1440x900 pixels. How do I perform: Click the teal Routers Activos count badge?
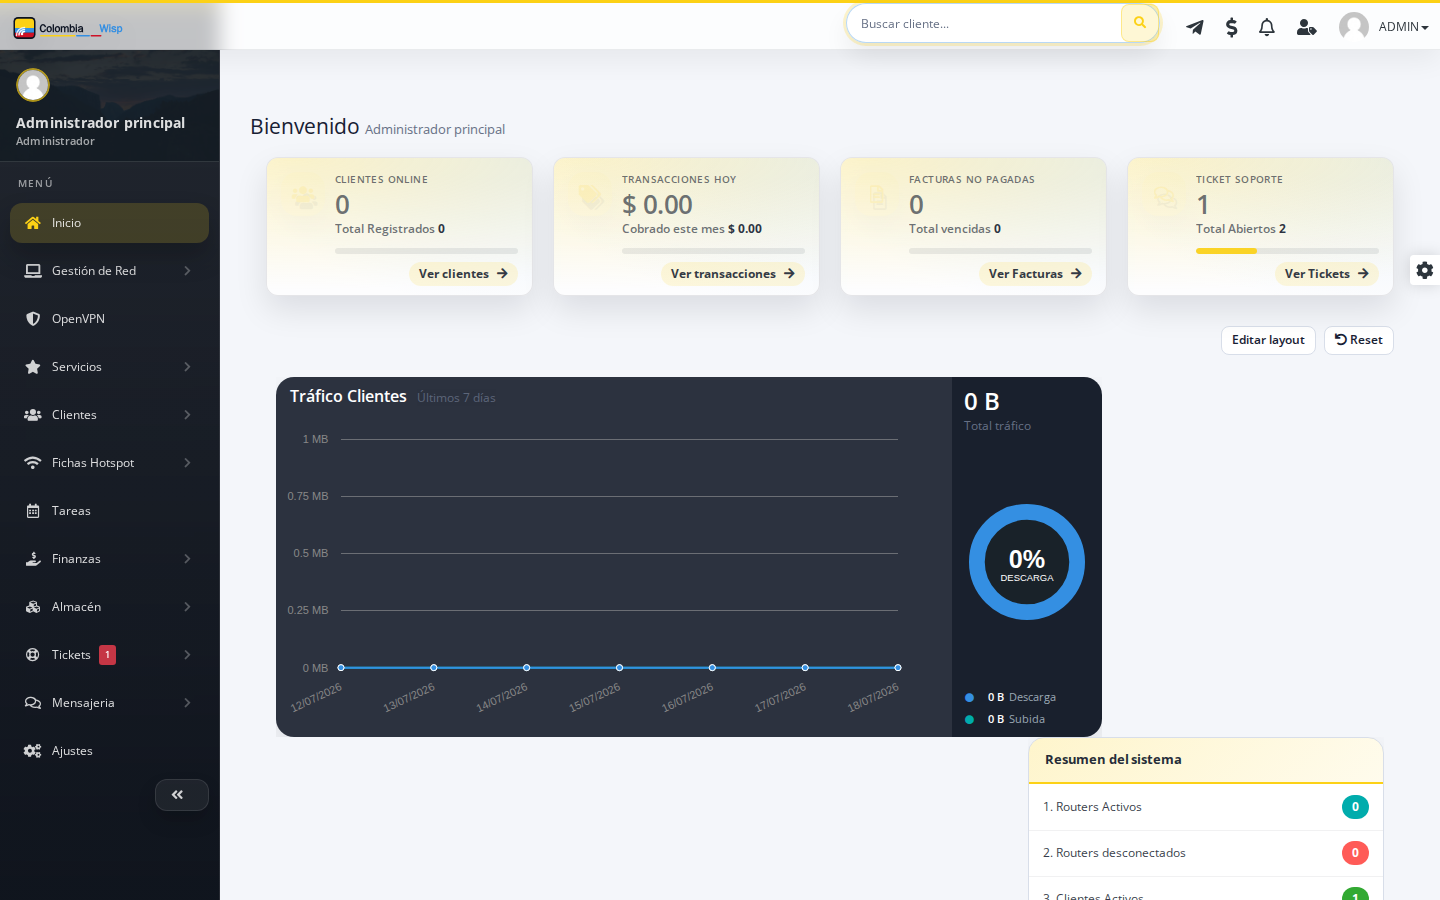1355,807
